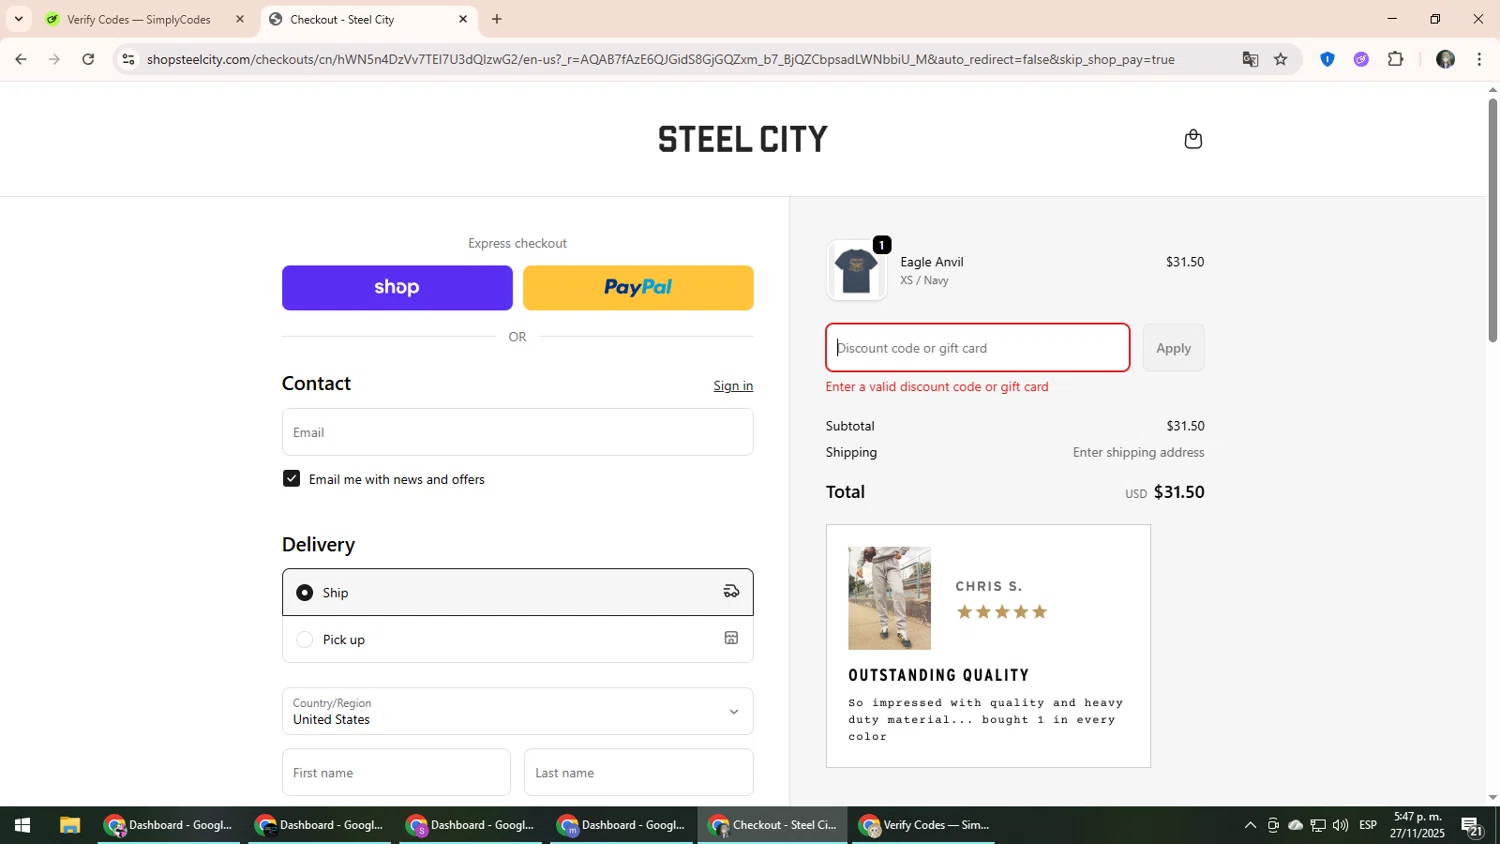Screen dimensions: 1500x844
Task: Open the network icon in system tray
Action: (1318, 825)
